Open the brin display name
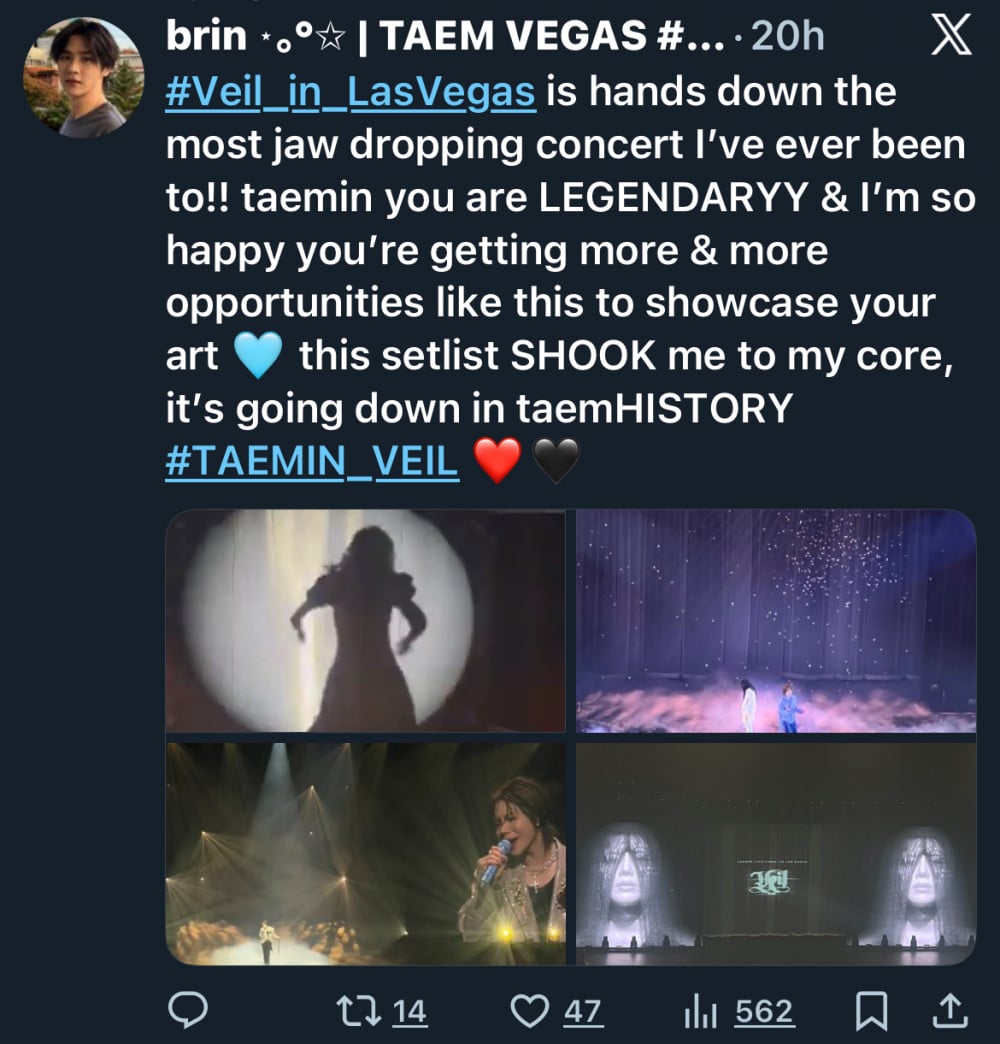This screenshot has width=1000, height=1044. click(205, 36)
